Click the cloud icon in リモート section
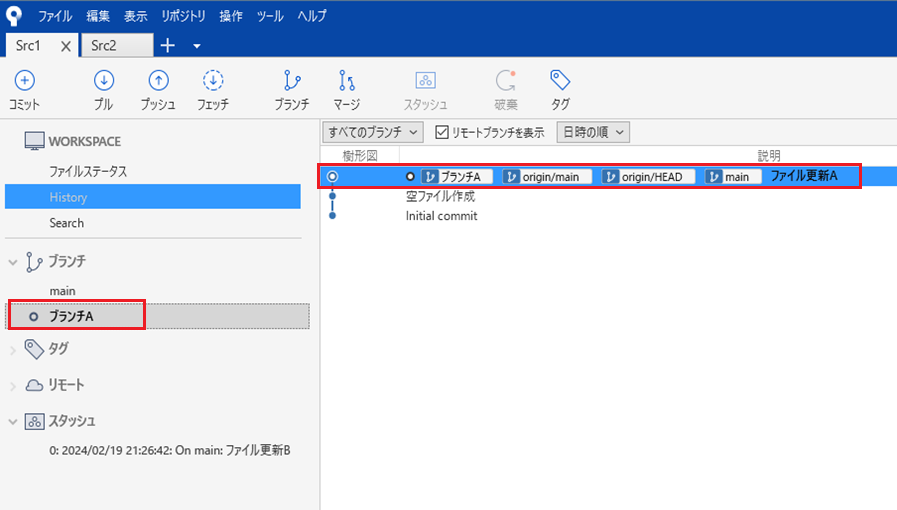This screenshot has height=510, width=897. pyautogui.click(x=34, y=385)
